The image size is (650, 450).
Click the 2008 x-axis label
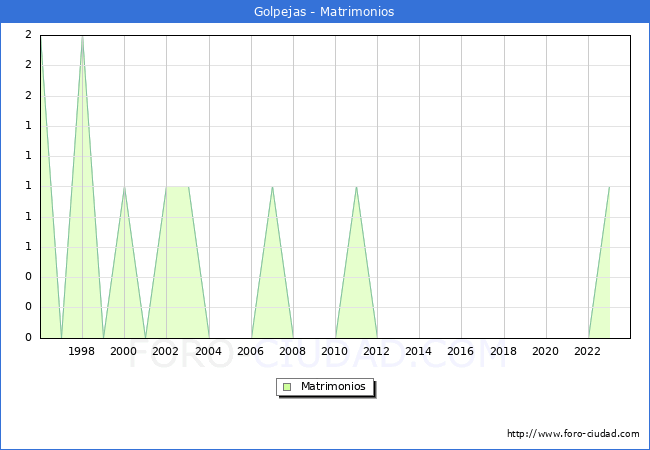tap(292, 351)
